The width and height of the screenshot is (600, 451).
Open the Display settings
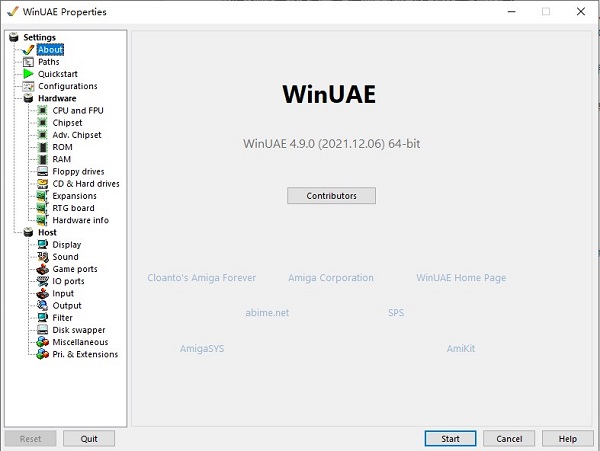click(x=67, y=244)
